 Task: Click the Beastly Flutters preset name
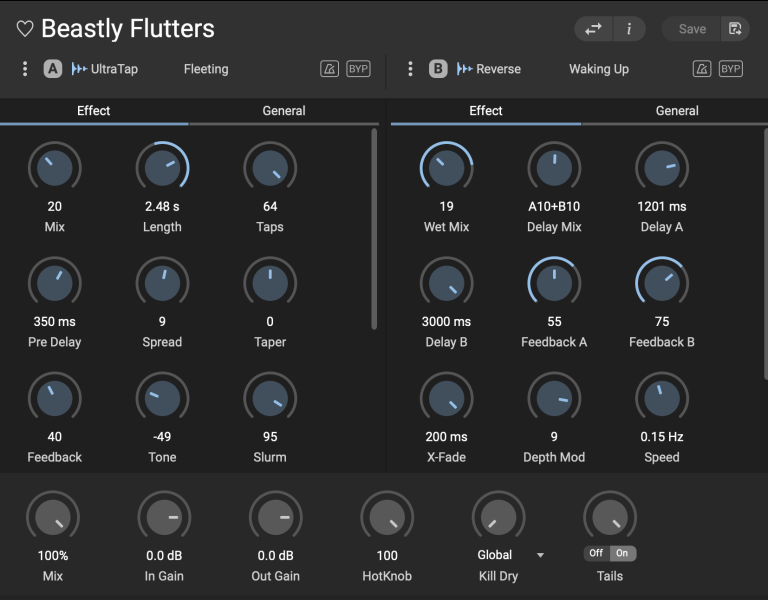point(128,28)
